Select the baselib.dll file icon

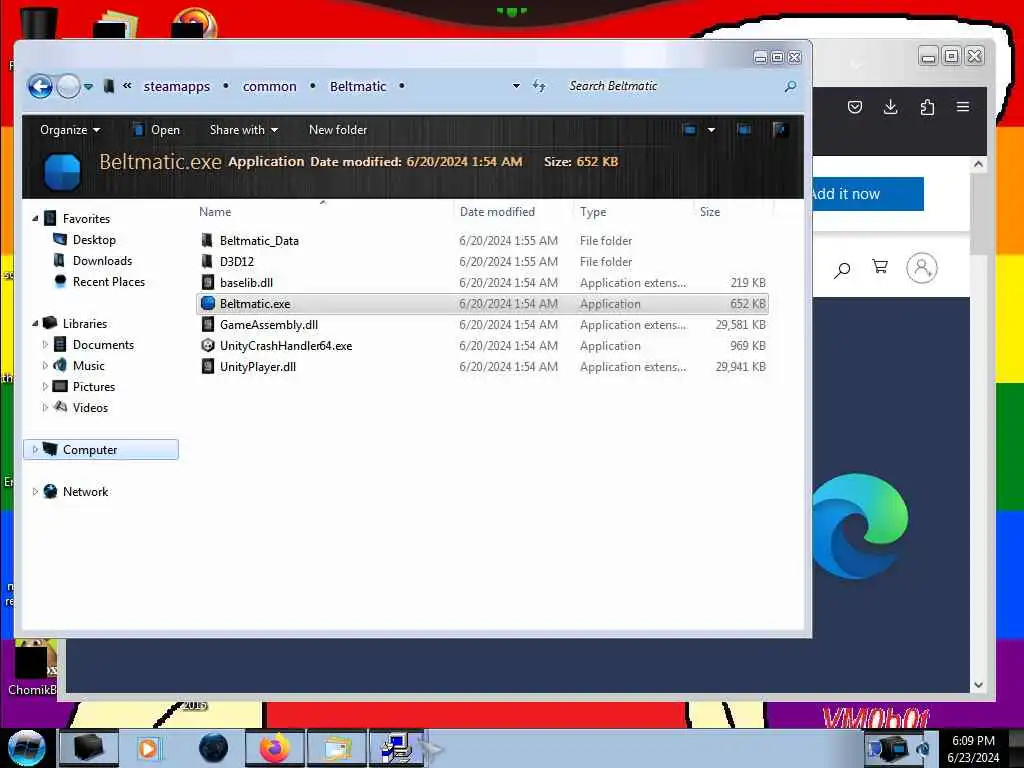tap(208, 282)
